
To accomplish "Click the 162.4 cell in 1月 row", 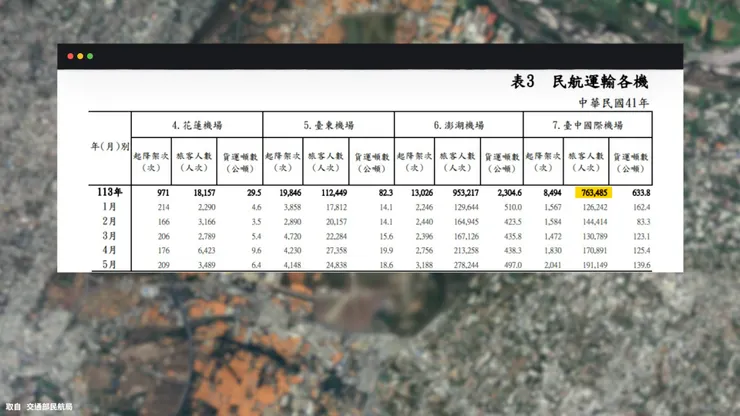I will pyautogui.click(x=642, y=207).
